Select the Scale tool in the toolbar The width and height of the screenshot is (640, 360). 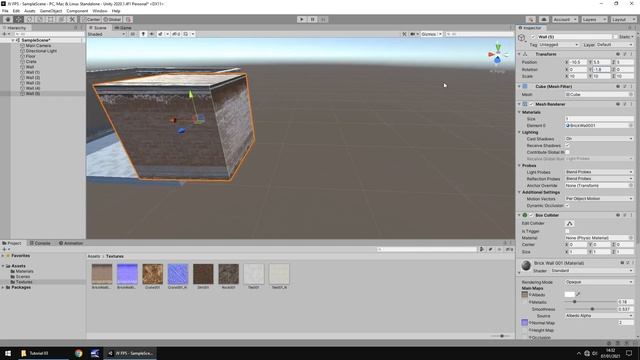click(x=40, y=20)
